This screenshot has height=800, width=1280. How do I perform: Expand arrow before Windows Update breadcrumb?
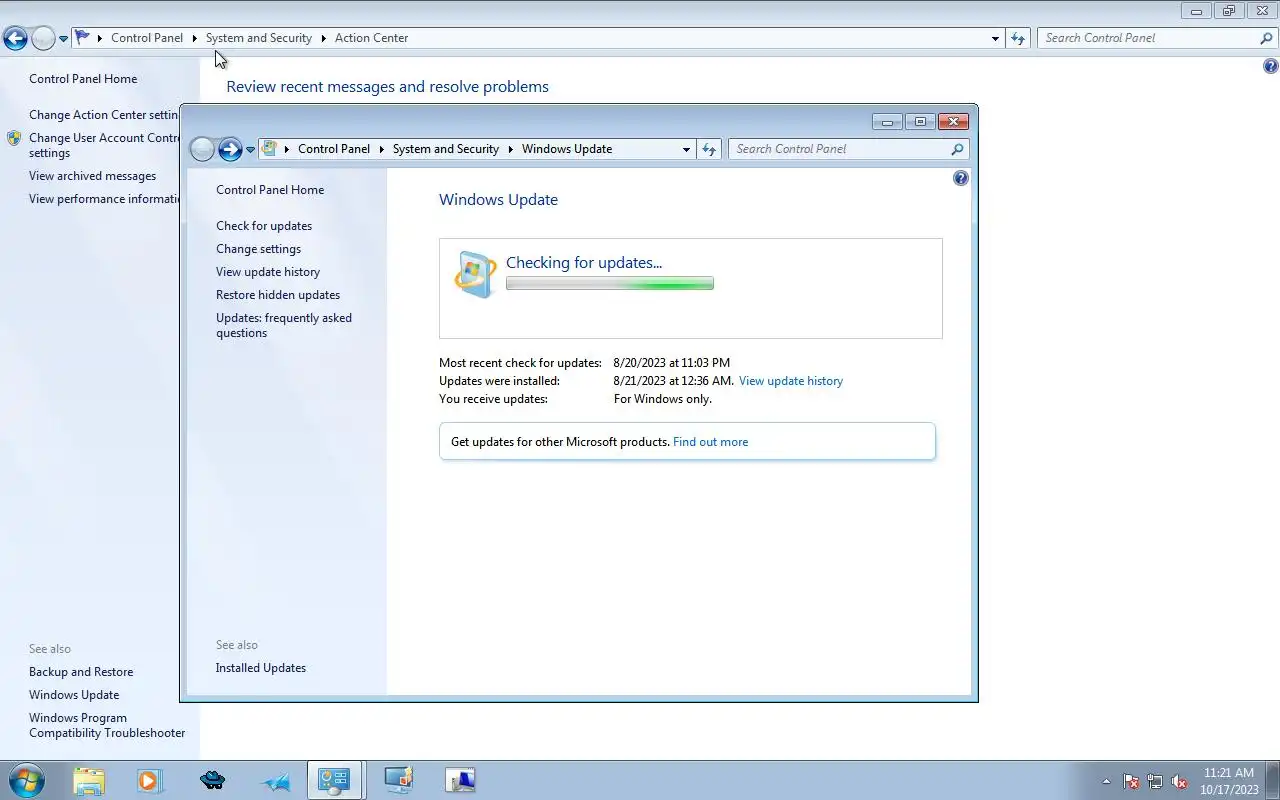[510, 149]
